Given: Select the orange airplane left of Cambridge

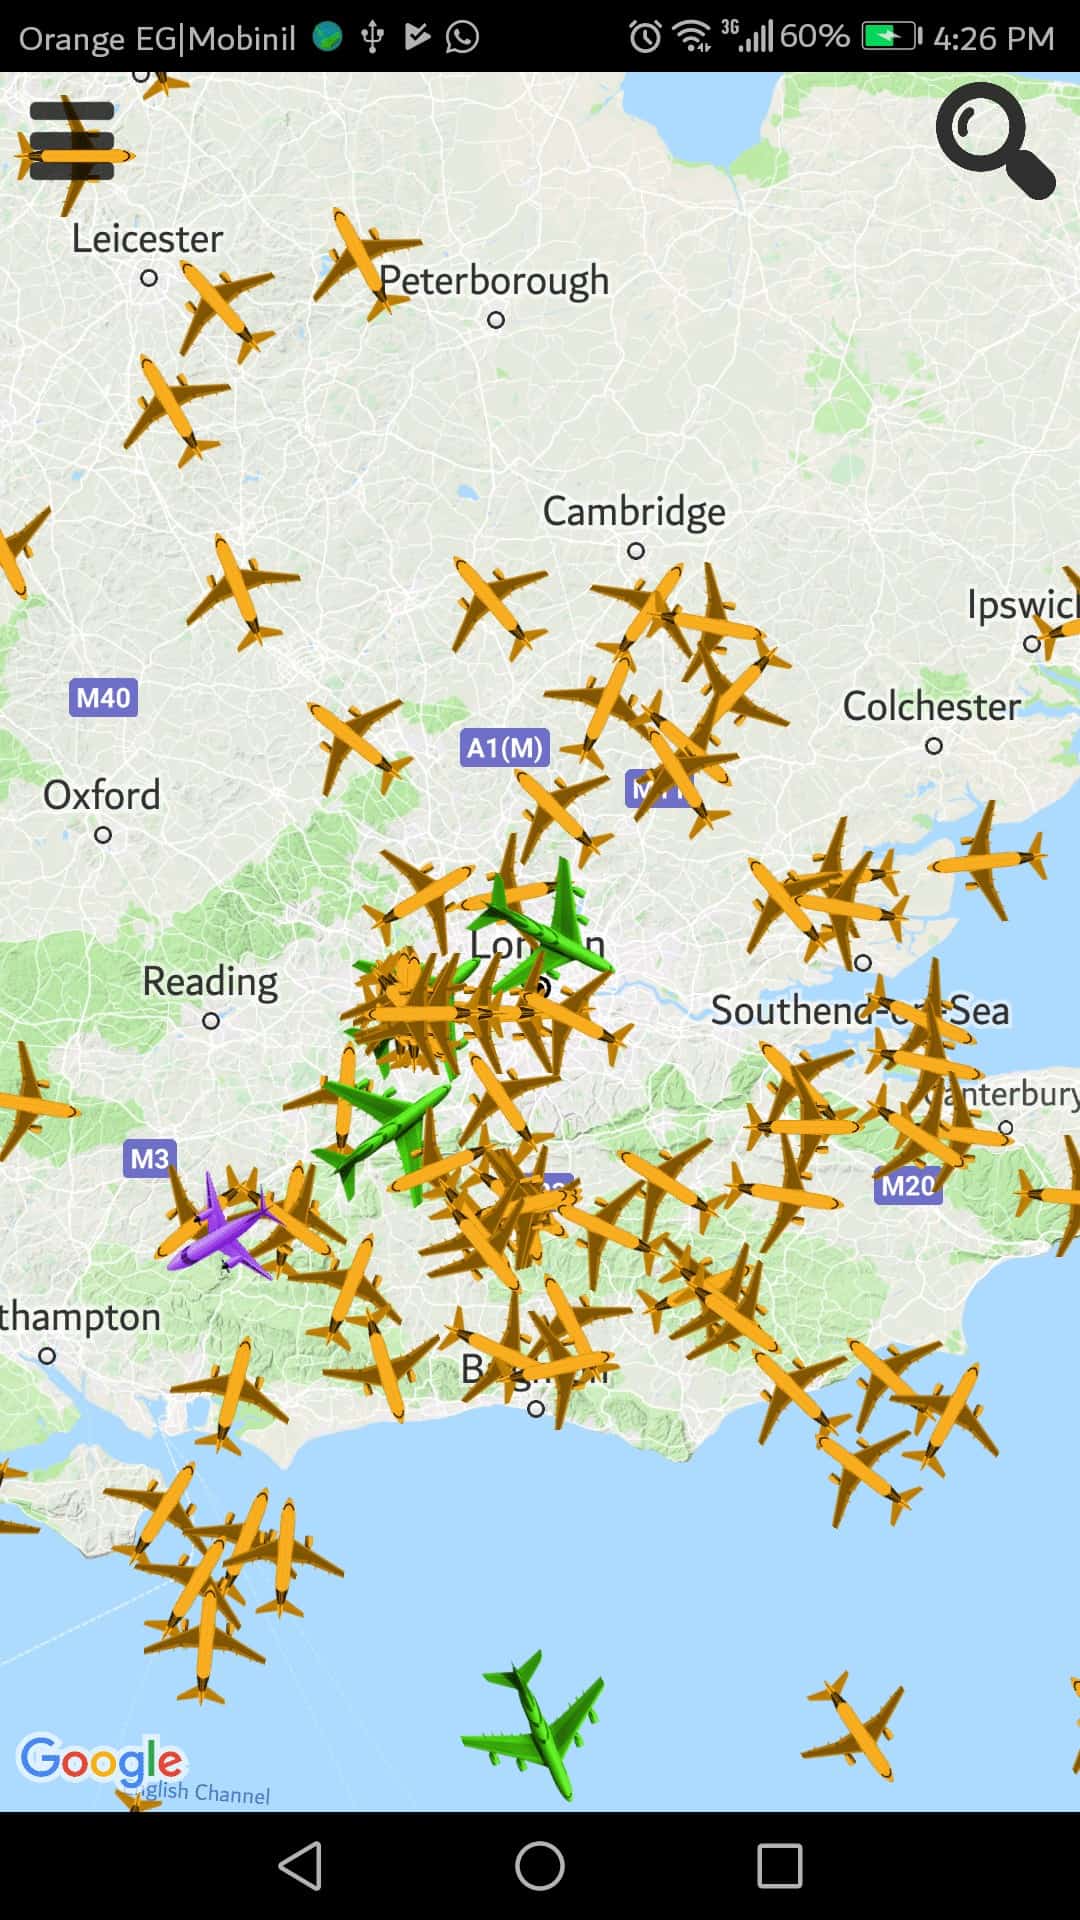Looking at the screenshot, I should pyautogui.click(x=496, y=605).
